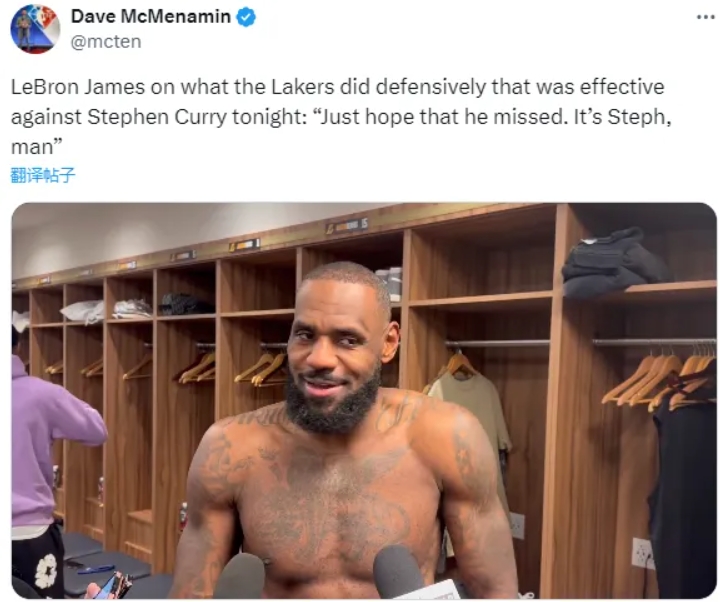Click the locker nameplate numbered 15
This screenshot has height=602, width=720.
point(347,226)
